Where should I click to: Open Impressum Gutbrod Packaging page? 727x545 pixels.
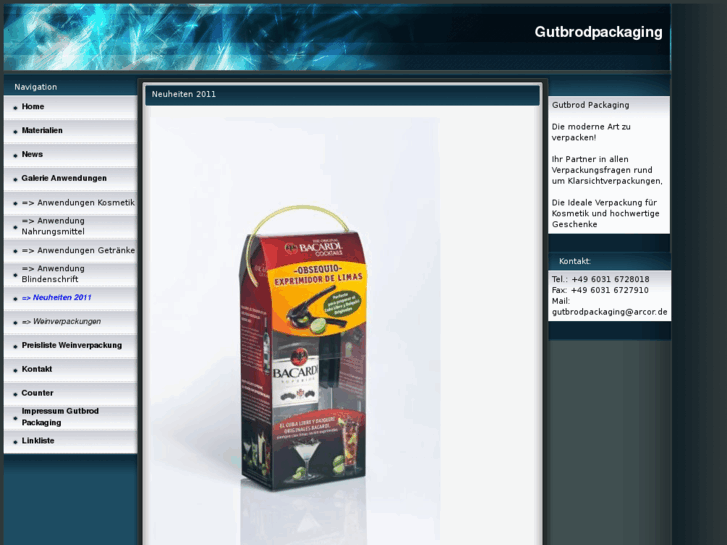(x=60, y=417)
